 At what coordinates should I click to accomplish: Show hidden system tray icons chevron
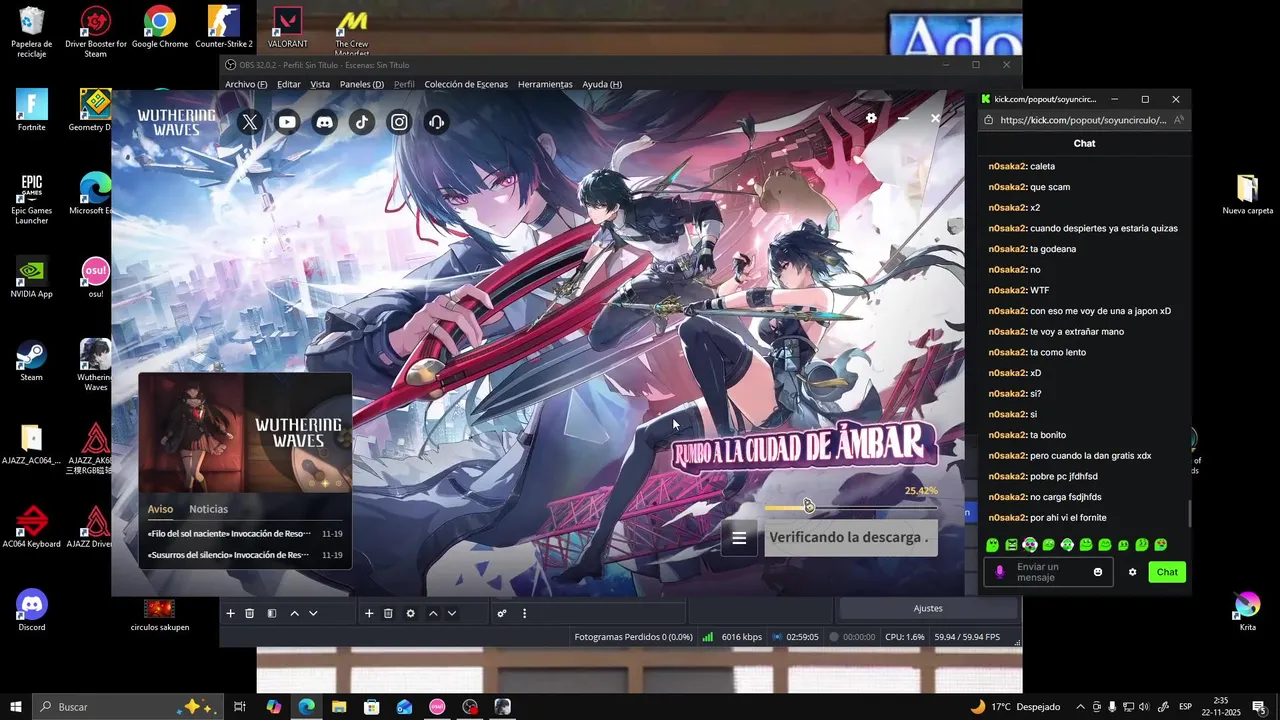[1080, 707]
